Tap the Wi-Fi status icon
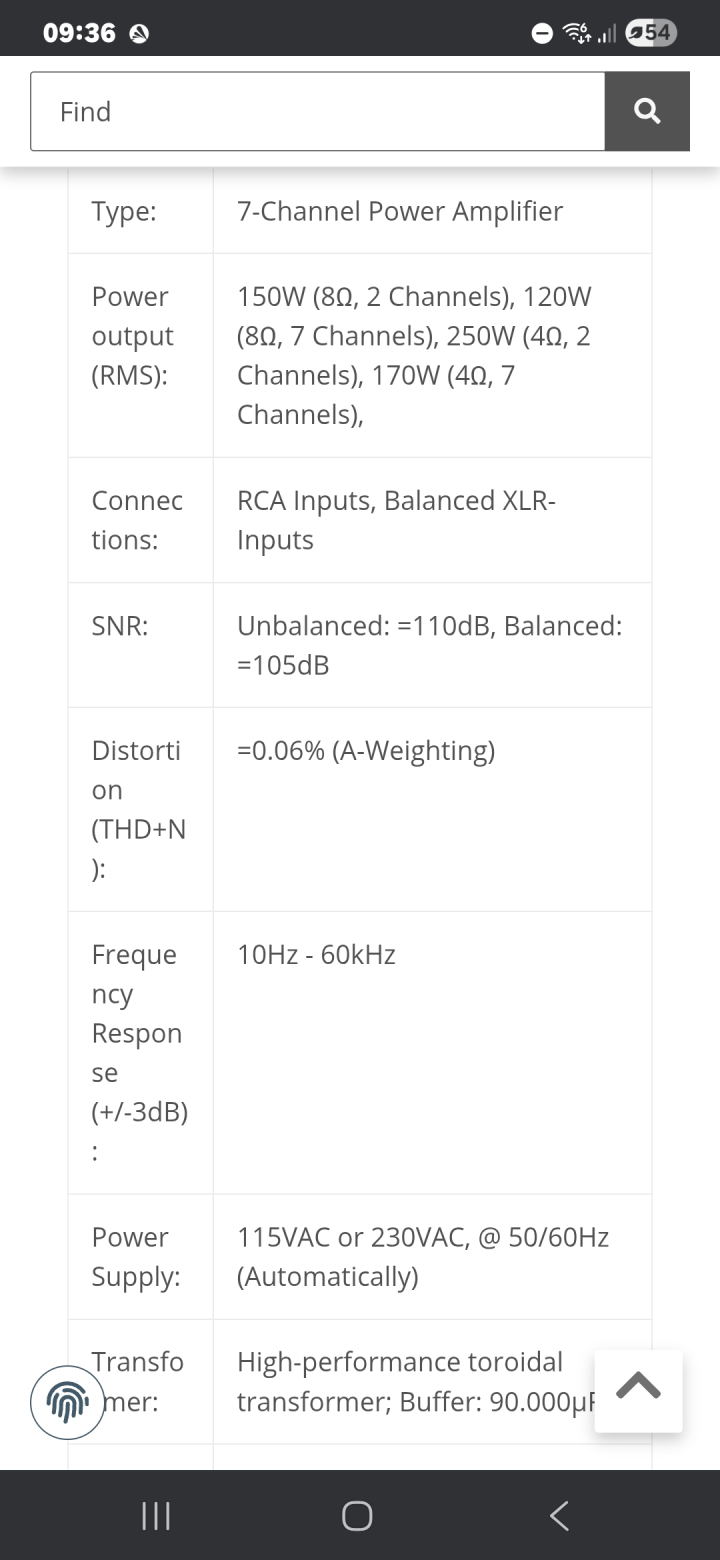This screenshot has height=1560, width=720. click(x=576, y=33)
